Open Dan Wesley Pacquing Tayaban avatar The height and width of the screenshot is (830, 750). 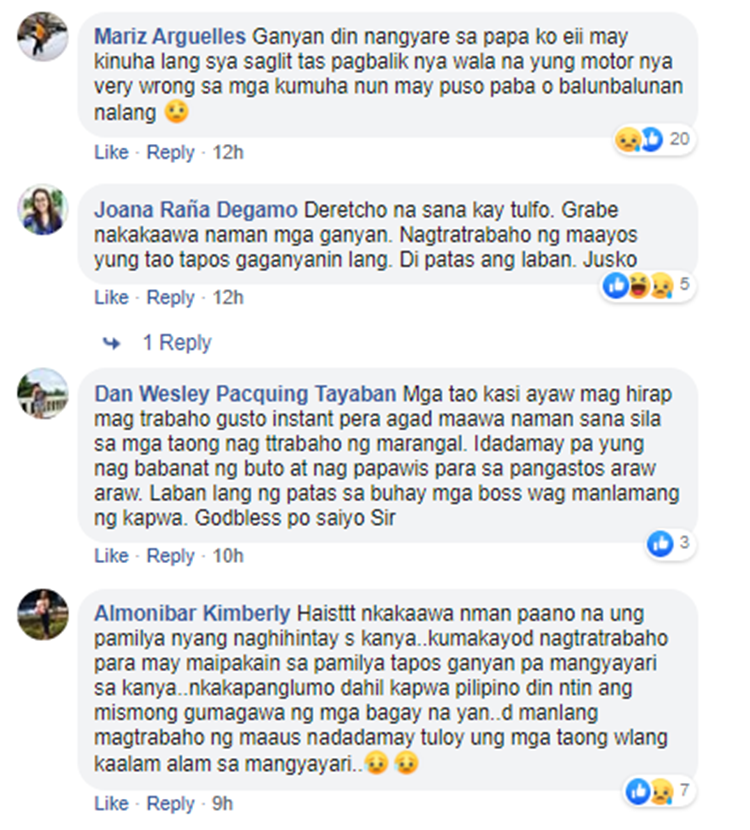[x=43, y=393]
